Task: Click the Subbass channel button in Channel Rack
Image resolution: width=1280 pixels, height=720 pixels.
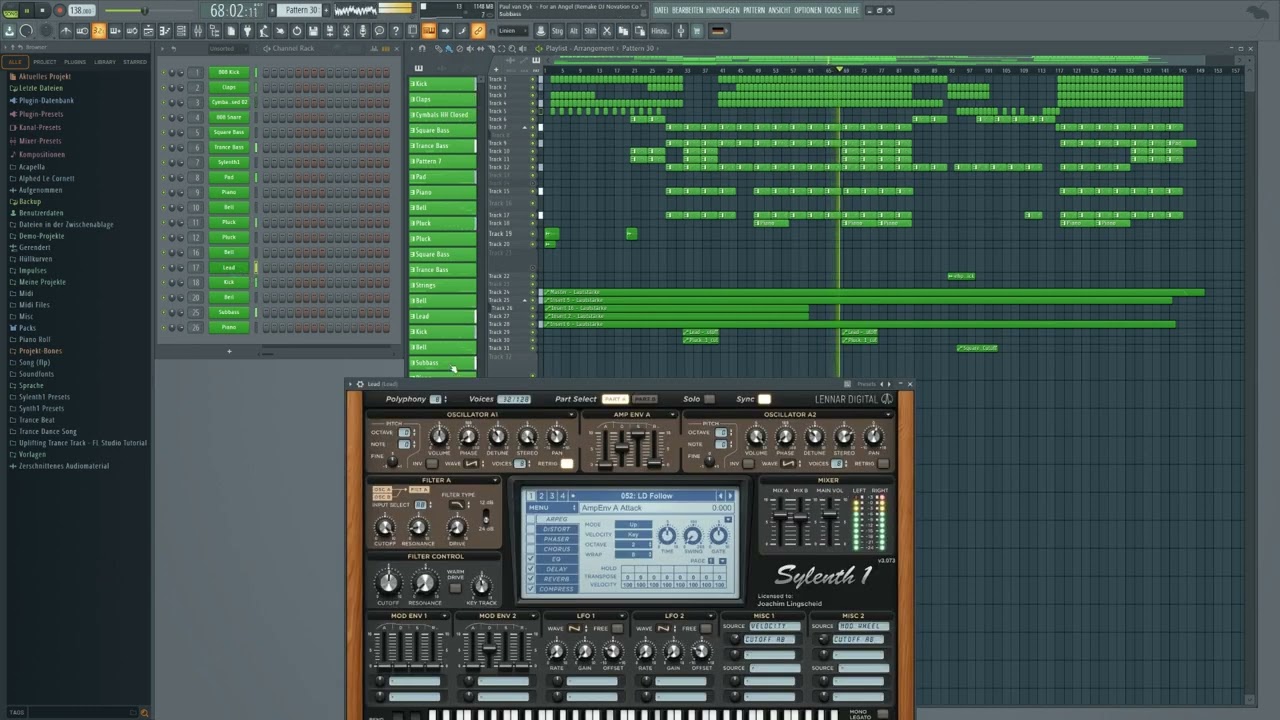Action: (229, 312)
